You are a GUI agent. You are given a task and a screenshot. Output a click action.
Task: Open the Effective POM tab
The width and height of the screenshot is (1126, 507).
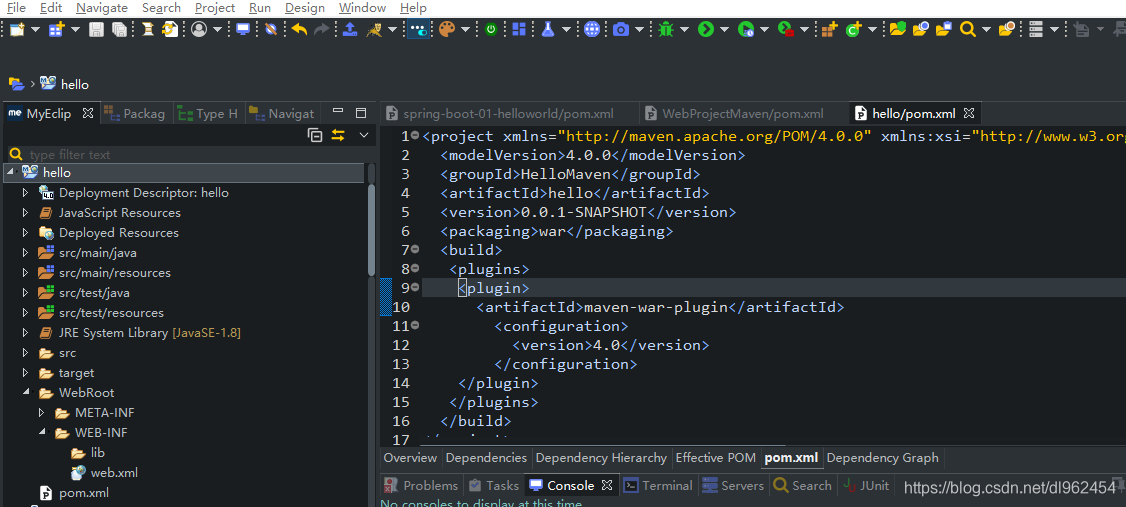[715, 457]
